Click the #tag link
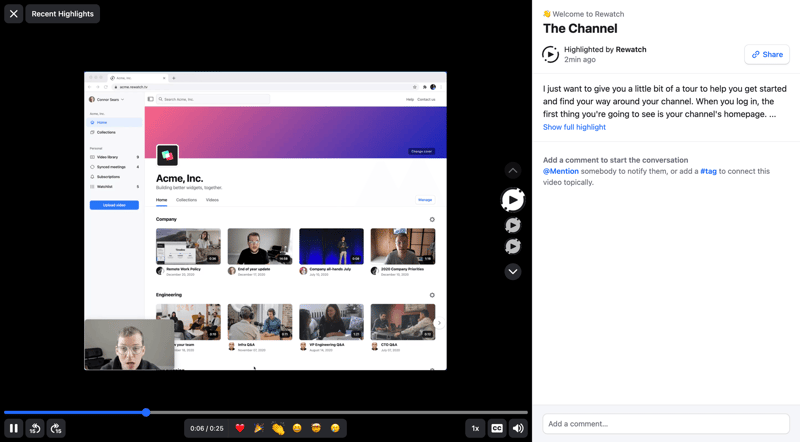Image resolution: width=800 pixels, height=442 pixels. click(x=708, y=171)
